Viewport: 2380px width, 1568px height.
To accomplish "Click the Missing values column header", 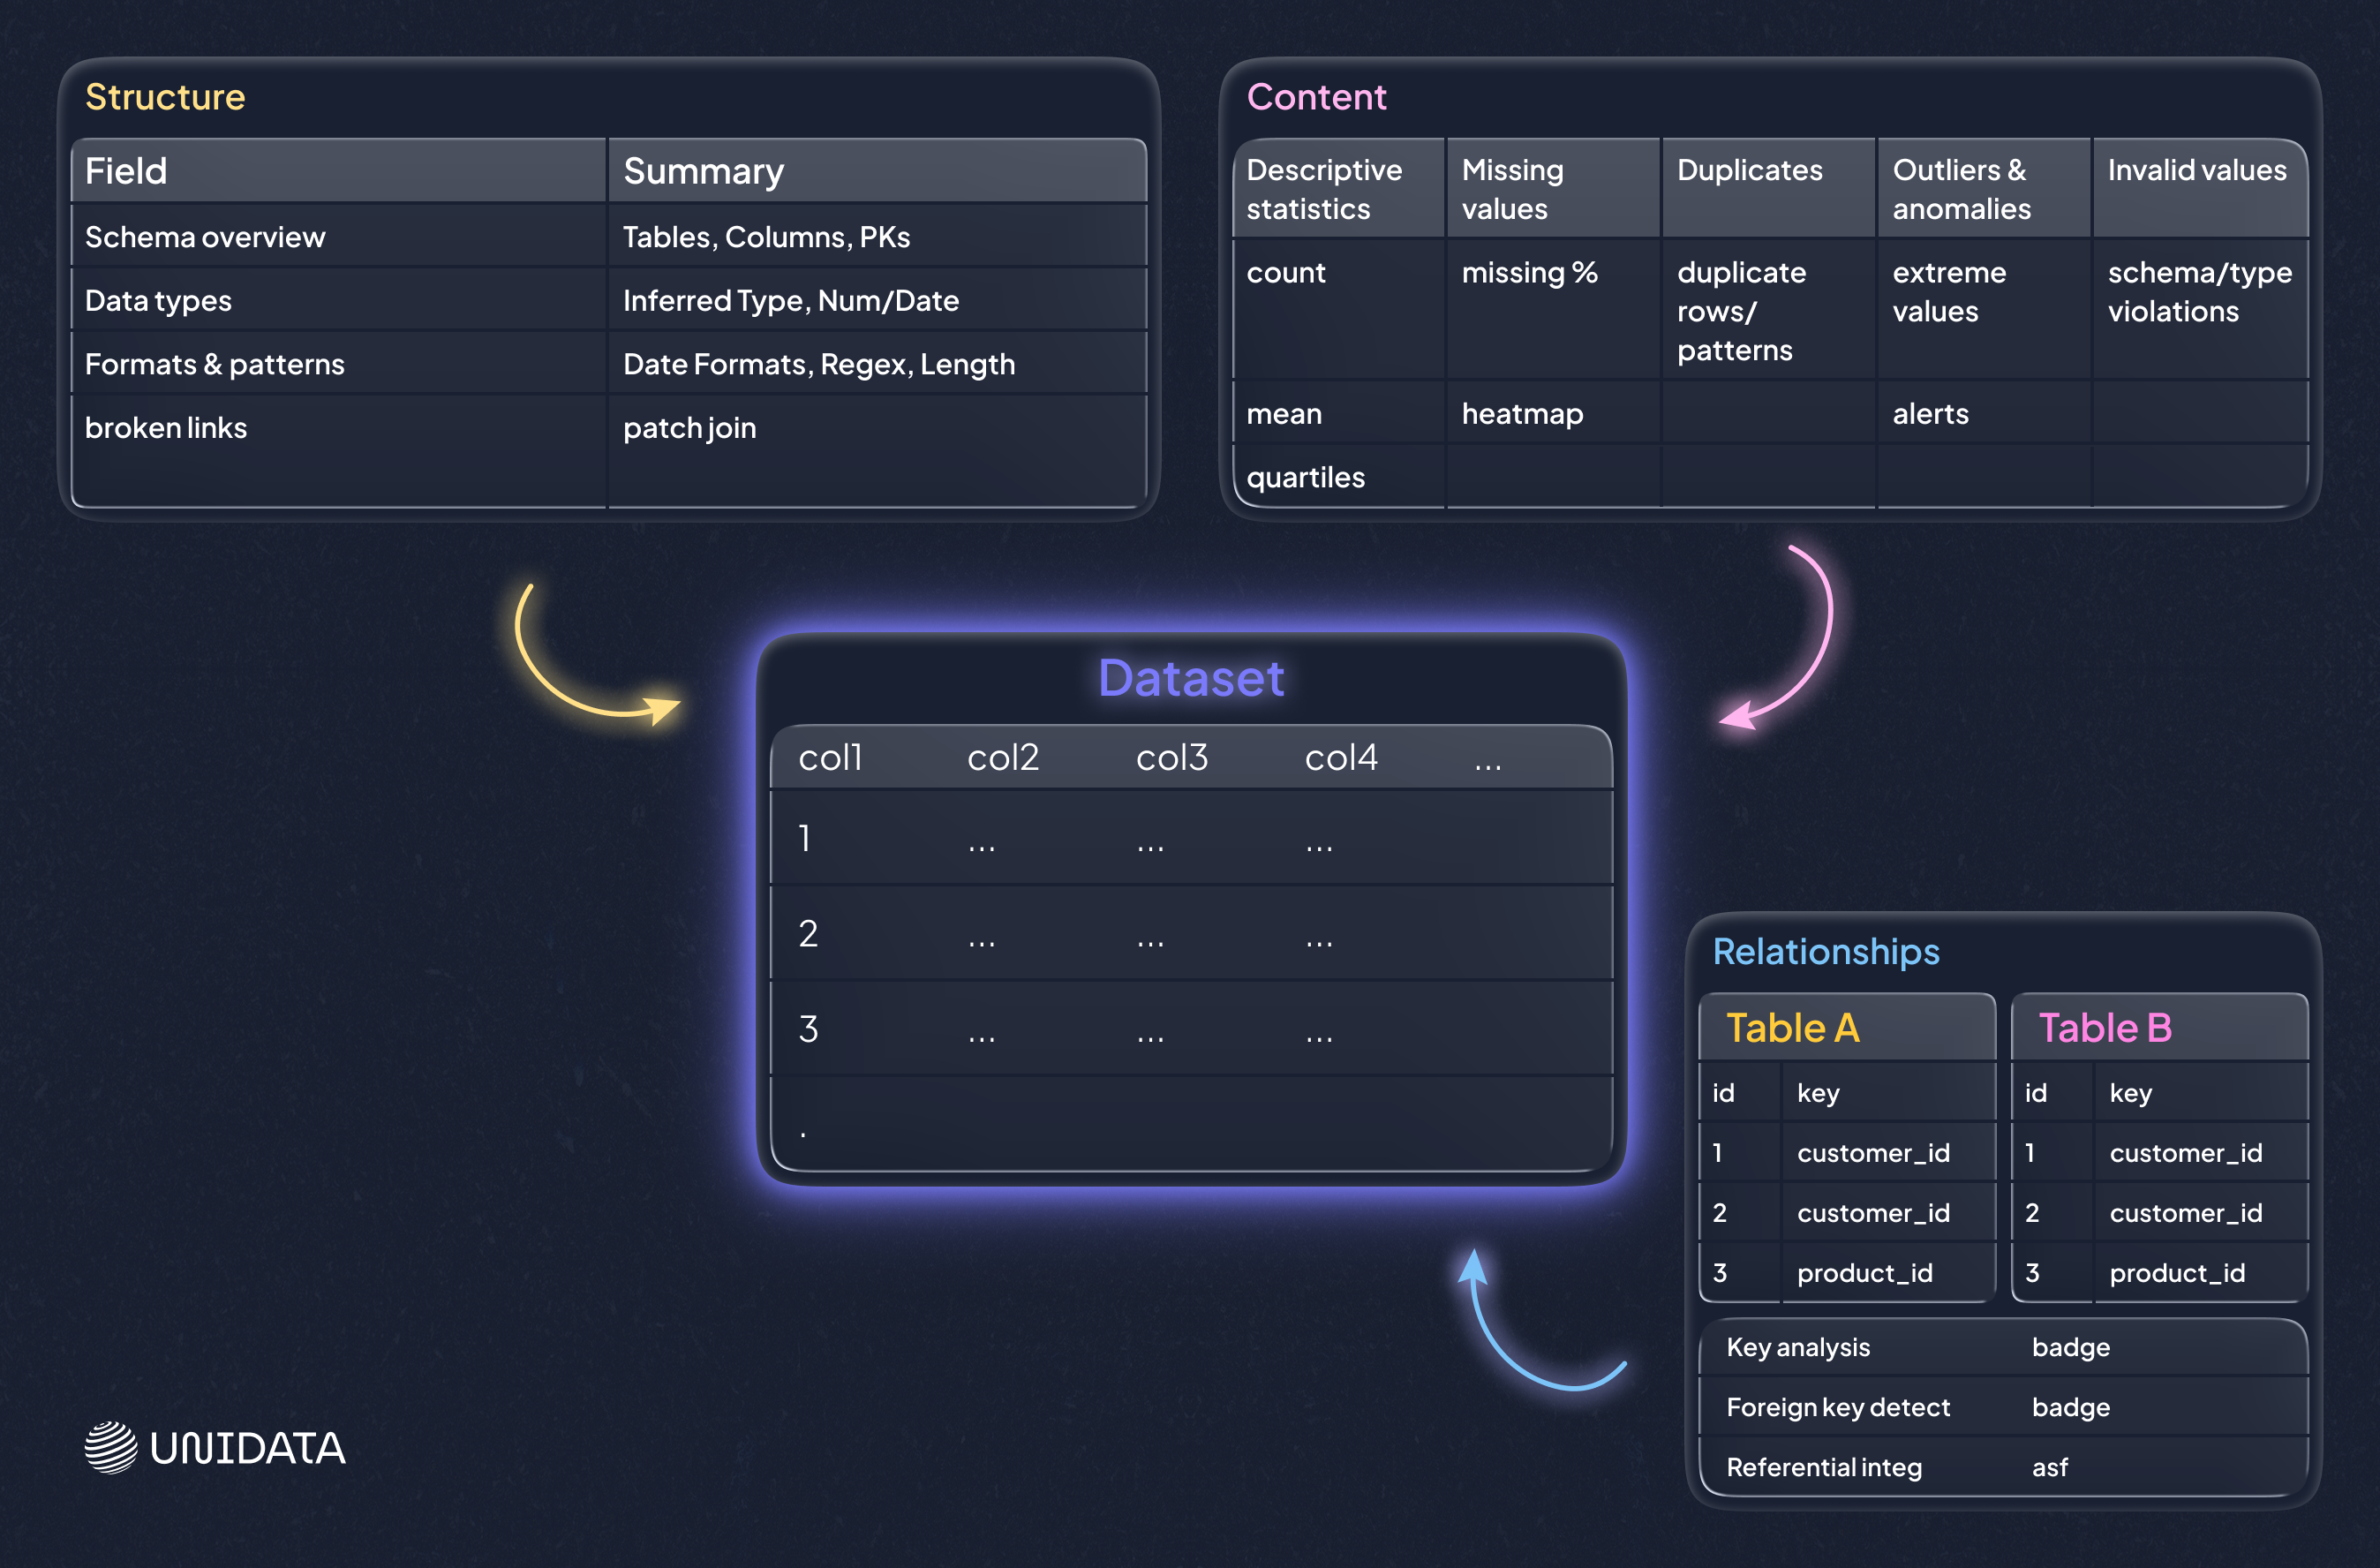I will 1512,189.
